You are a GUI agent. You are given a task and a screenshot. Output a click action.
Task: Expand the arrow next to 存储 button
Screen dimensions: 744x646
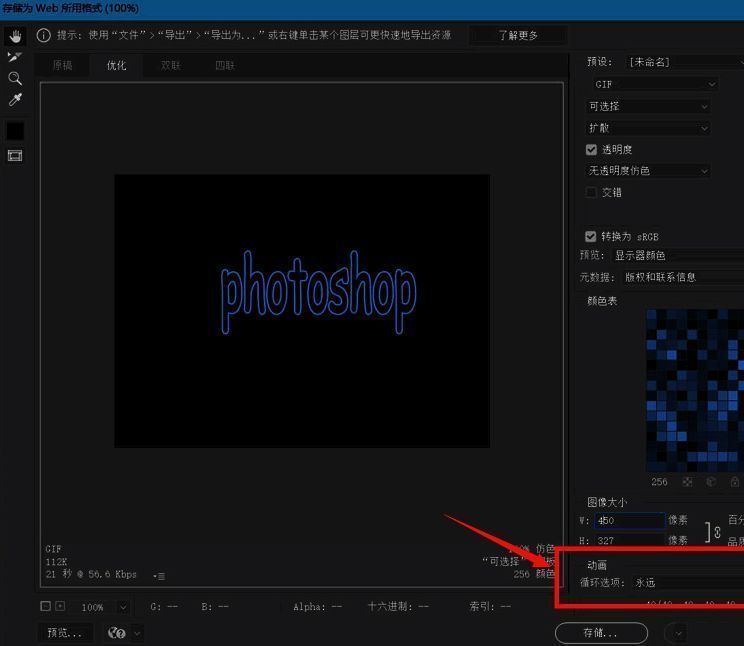click(x=678, y=633)
